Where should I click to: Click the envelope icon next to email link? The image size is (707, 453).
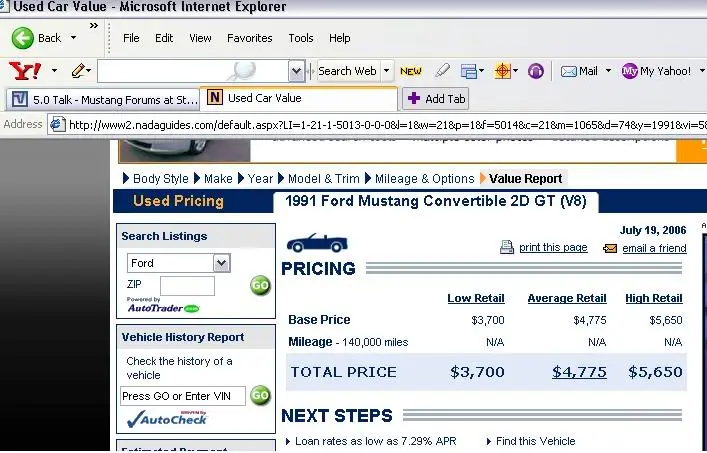(x=610, y=248)
